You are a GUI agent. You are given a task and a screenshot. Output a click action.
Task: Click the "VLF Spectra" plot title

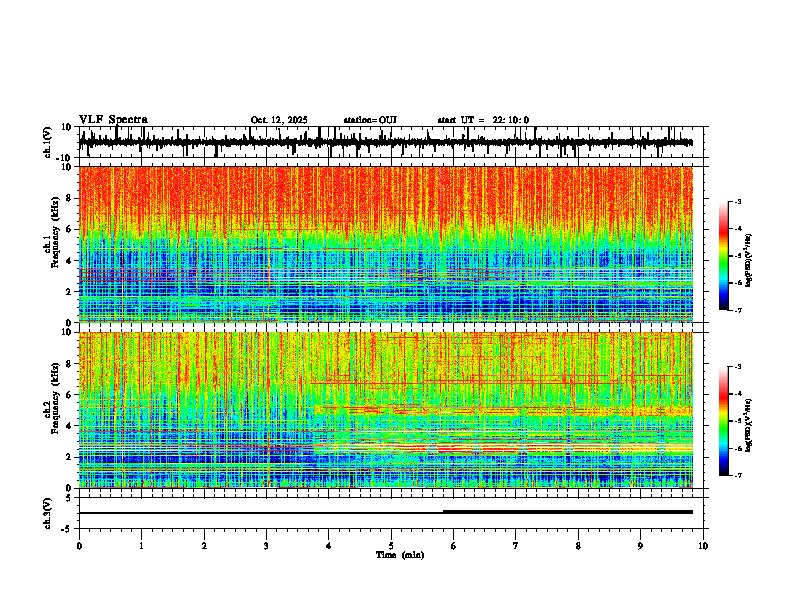113,120
